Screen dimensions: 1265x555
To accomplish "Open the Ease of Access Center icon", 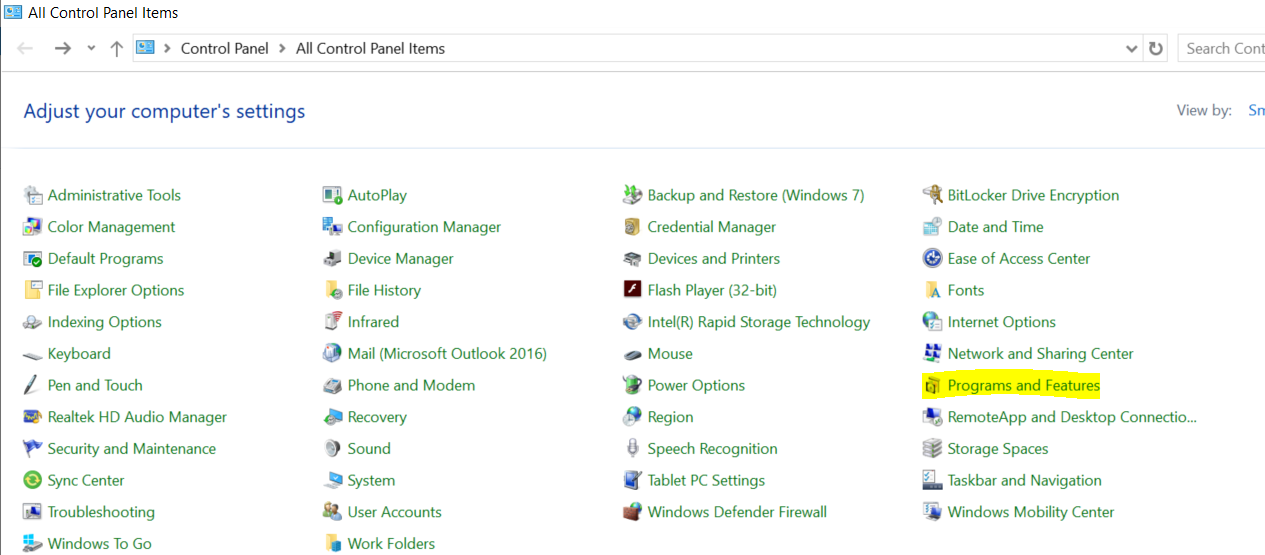I will coord(932,259).
